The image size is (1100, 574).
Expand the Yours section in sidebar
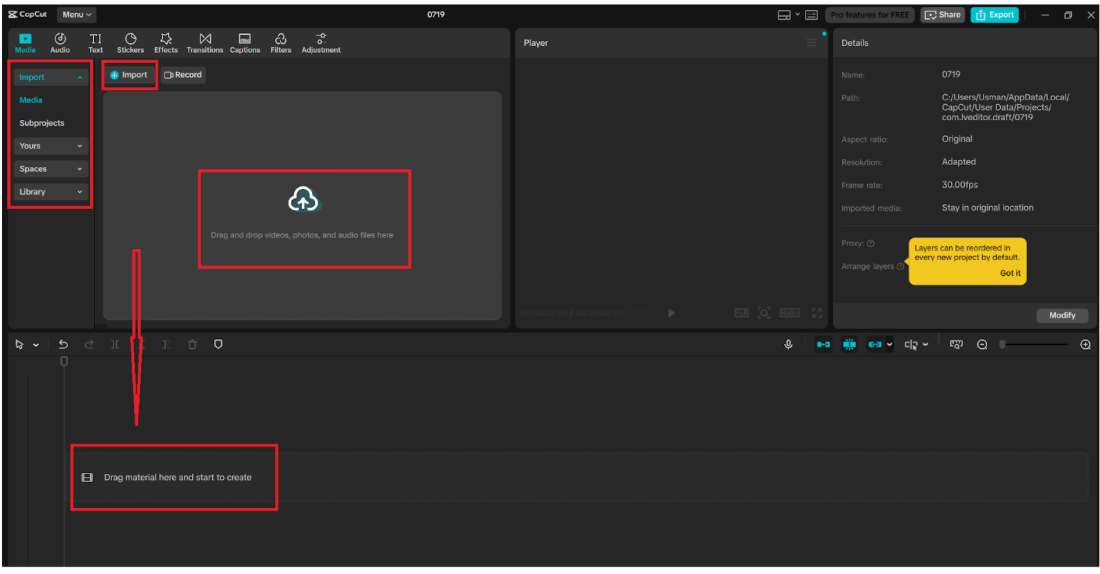(x=51, y=146)
